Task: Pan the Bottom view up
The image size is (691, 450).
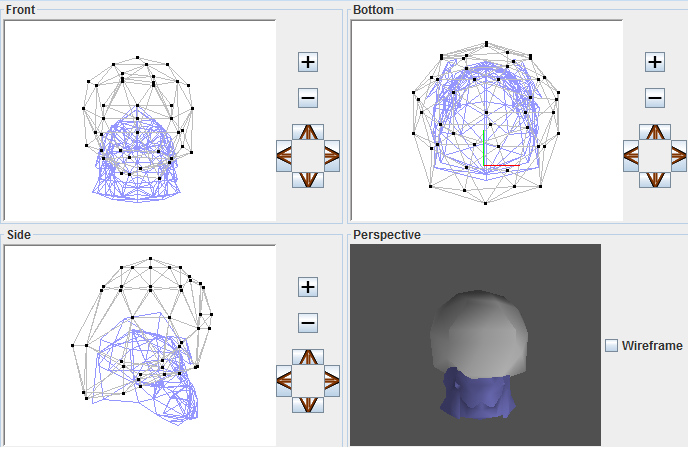Action: click(655, 132)
